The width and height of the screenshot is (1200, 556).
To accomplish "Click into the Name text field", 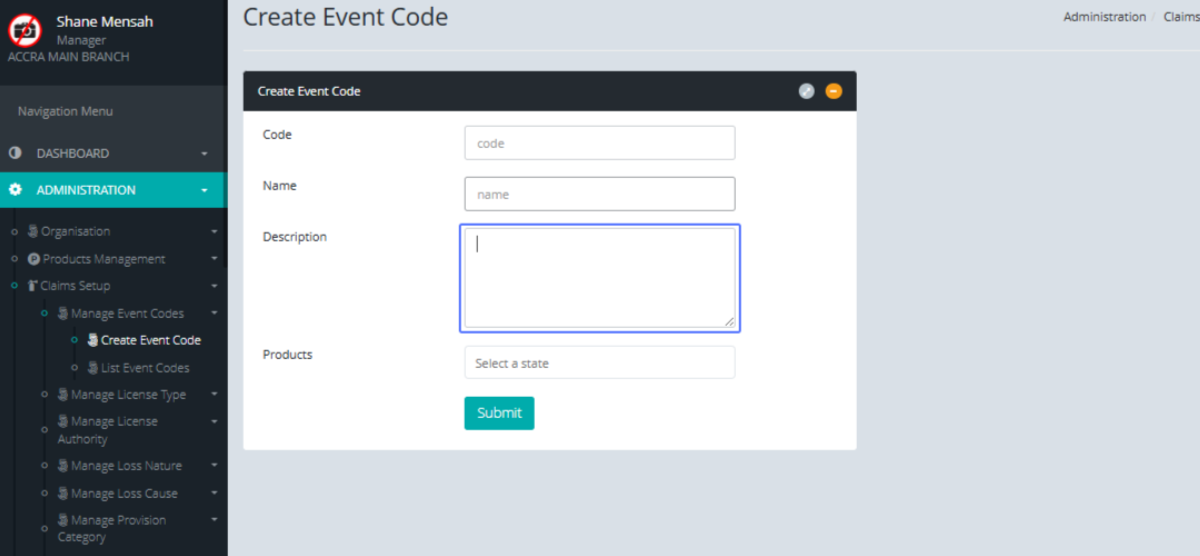I will coord(599,194).
